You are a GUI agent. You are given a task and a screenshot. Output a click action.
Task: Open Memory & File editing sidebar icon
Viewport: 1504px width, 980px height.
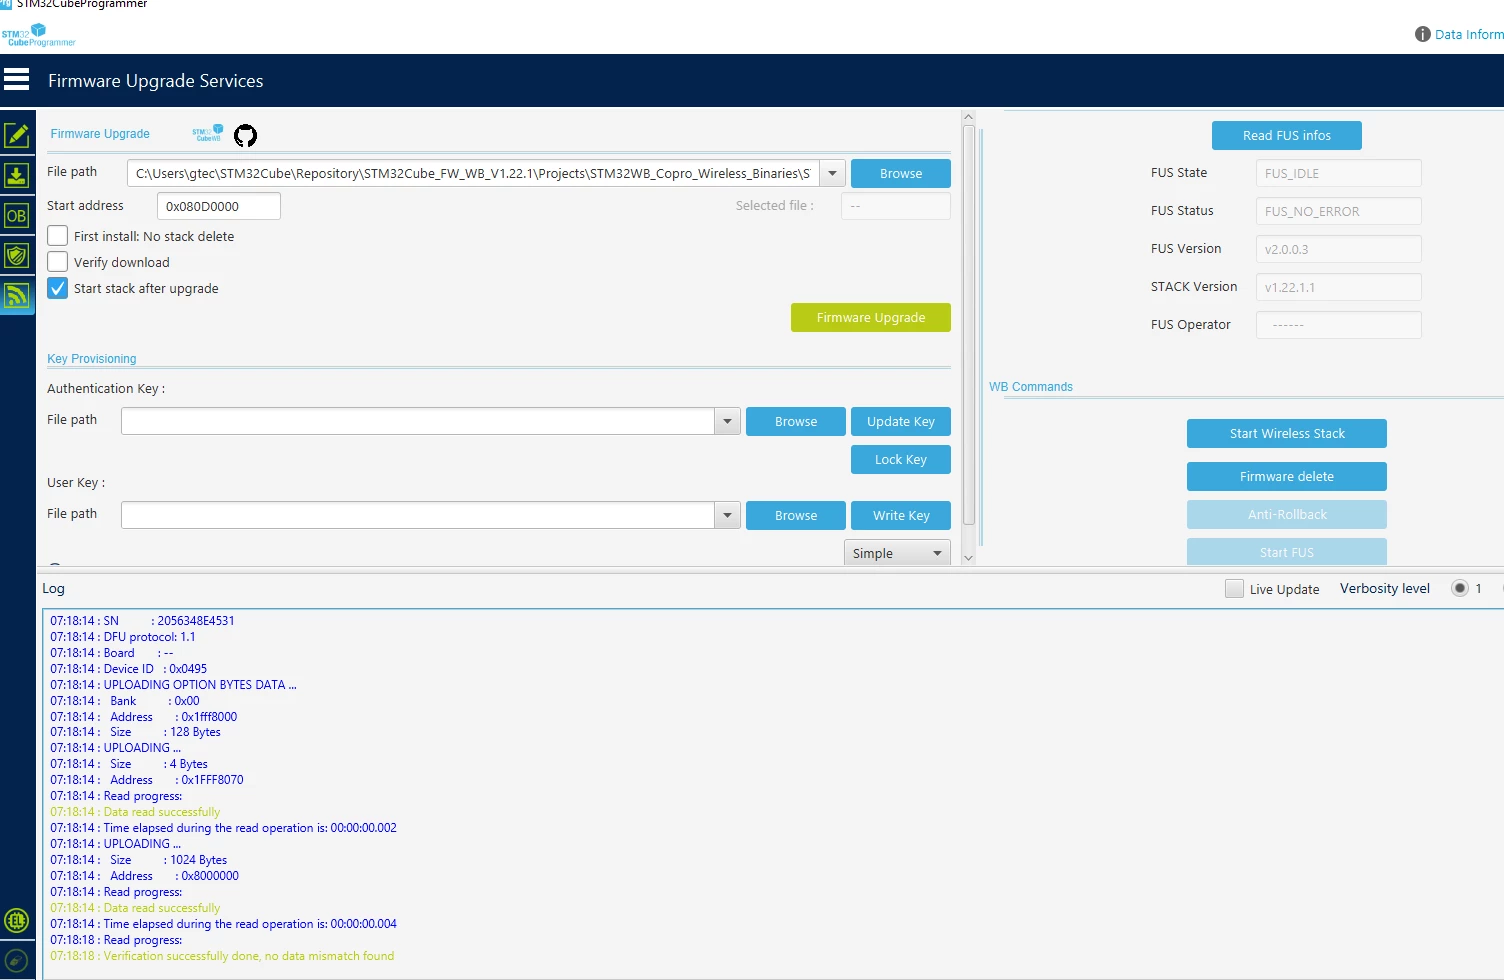17,135
